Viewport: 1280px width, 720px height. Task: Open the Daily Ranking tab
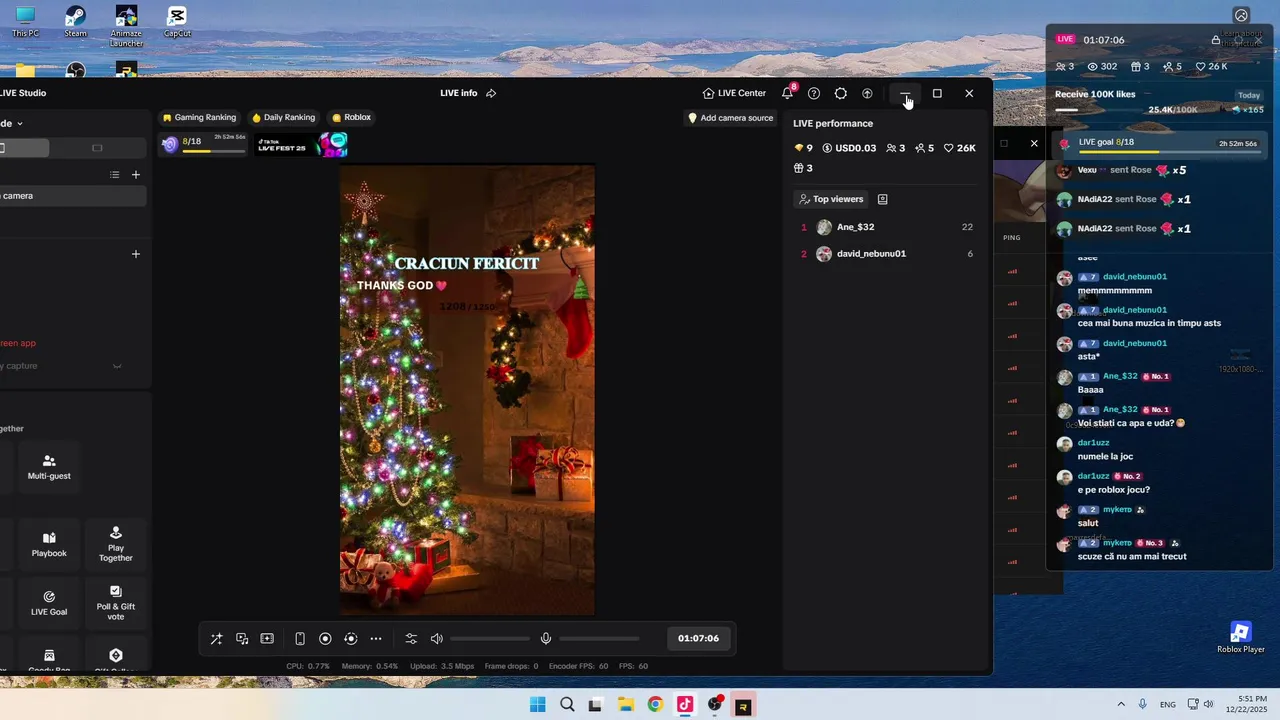pos(283,117)
